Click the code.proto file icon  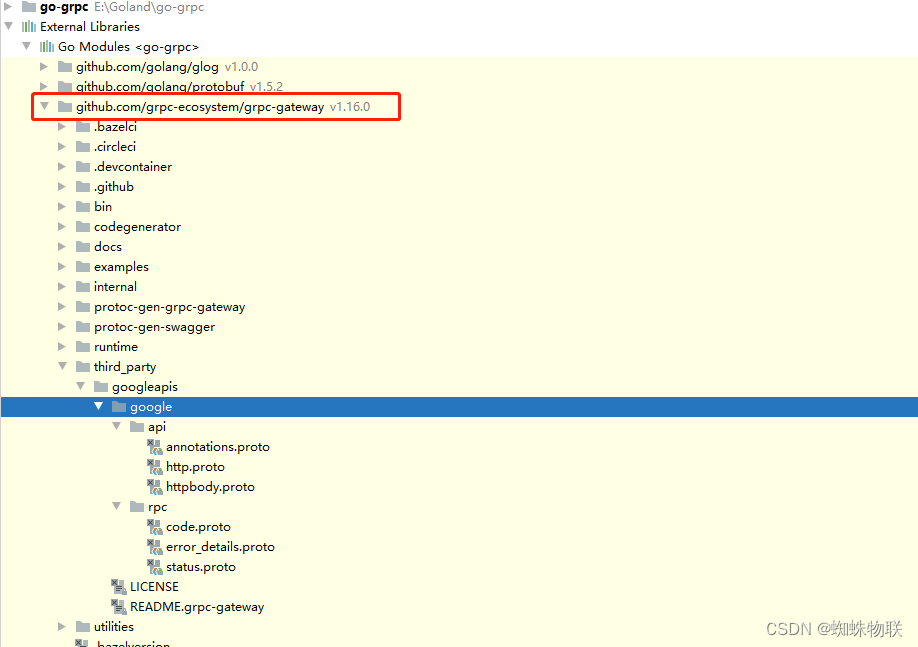(155, 527)
